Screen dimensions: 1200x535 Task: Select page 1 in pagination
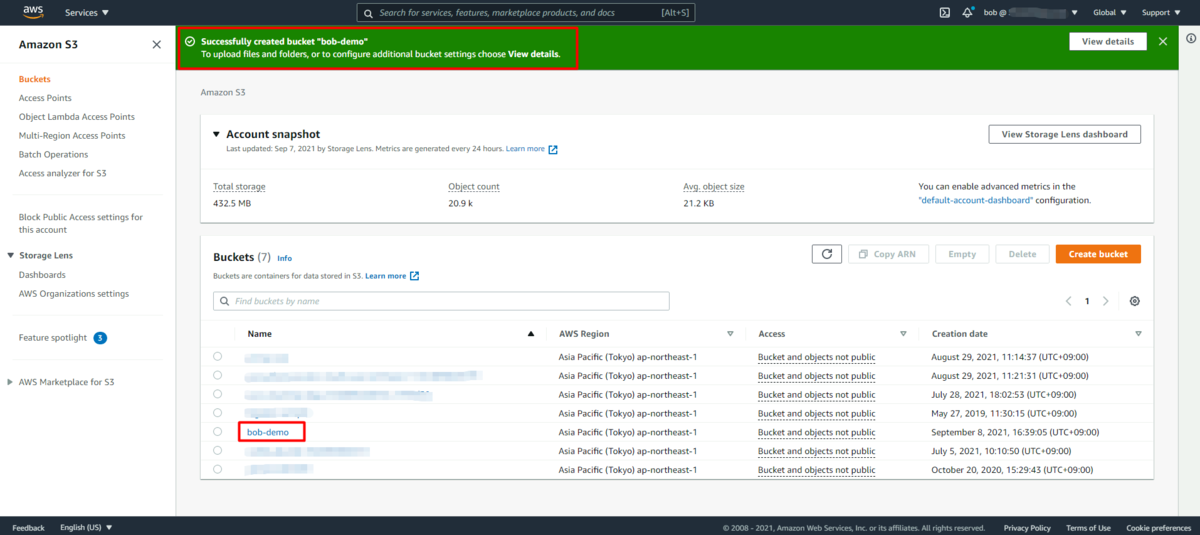pyautogui.click(x=1087, y=301)
